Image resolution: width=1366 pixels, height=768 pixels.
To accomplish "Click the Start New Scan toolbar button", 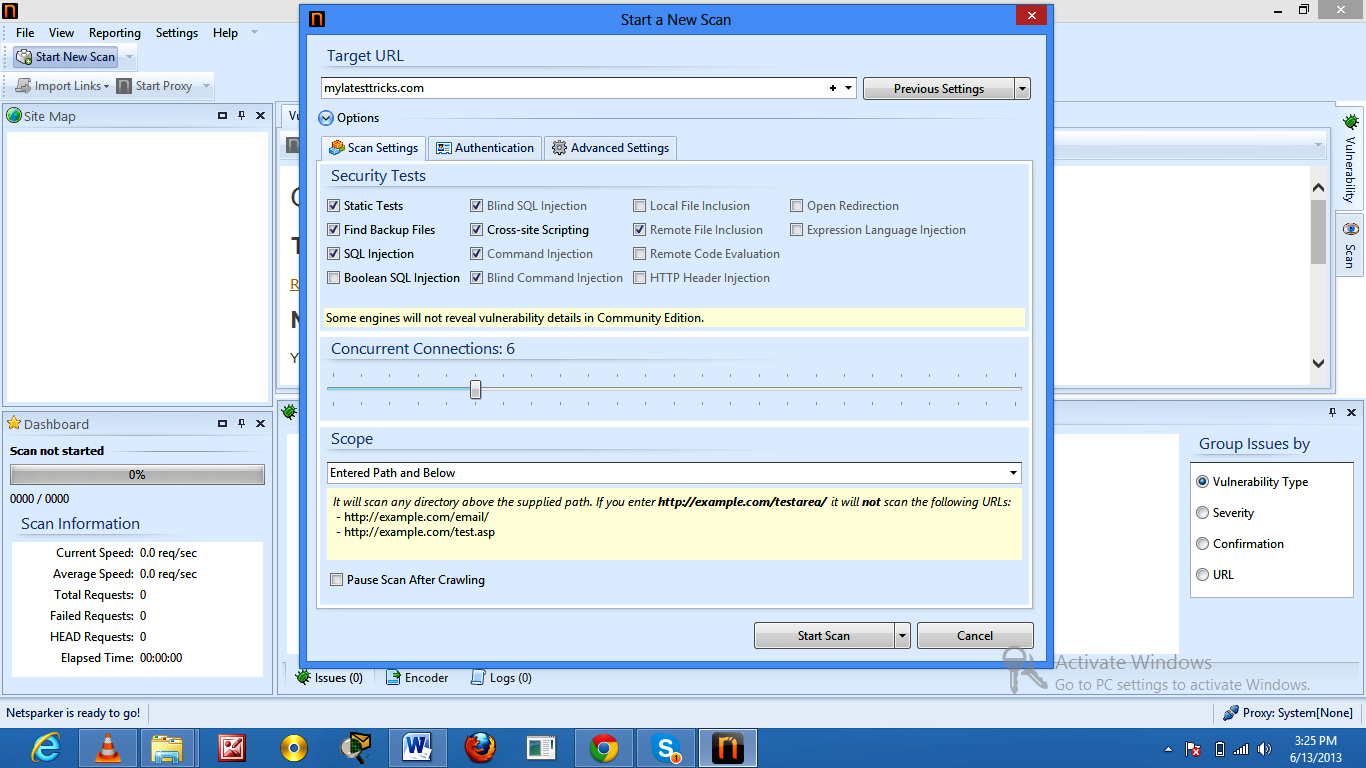I will click(67, 57).
